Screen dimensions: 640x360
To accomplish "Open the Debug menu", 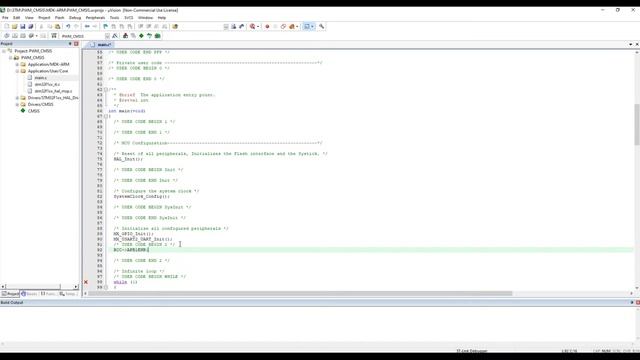I will pyautogui.click(x=75, y=18).
